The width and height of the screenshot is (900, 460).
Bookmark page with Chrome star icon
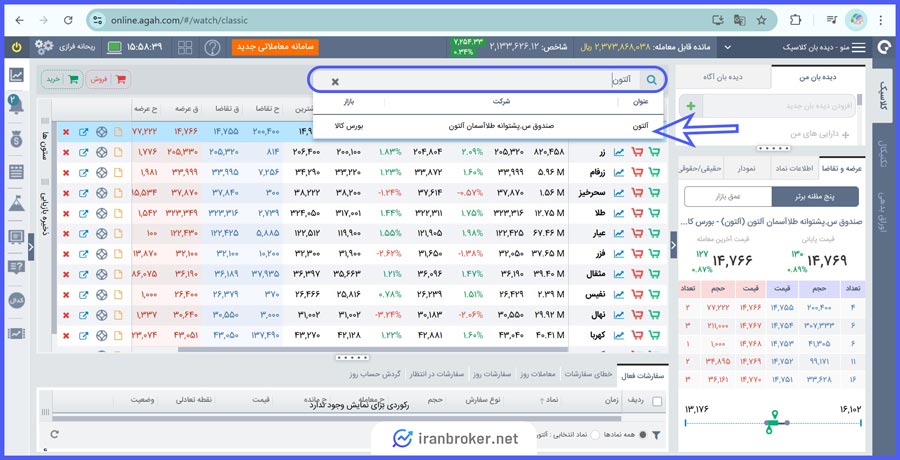coord(761,20)
